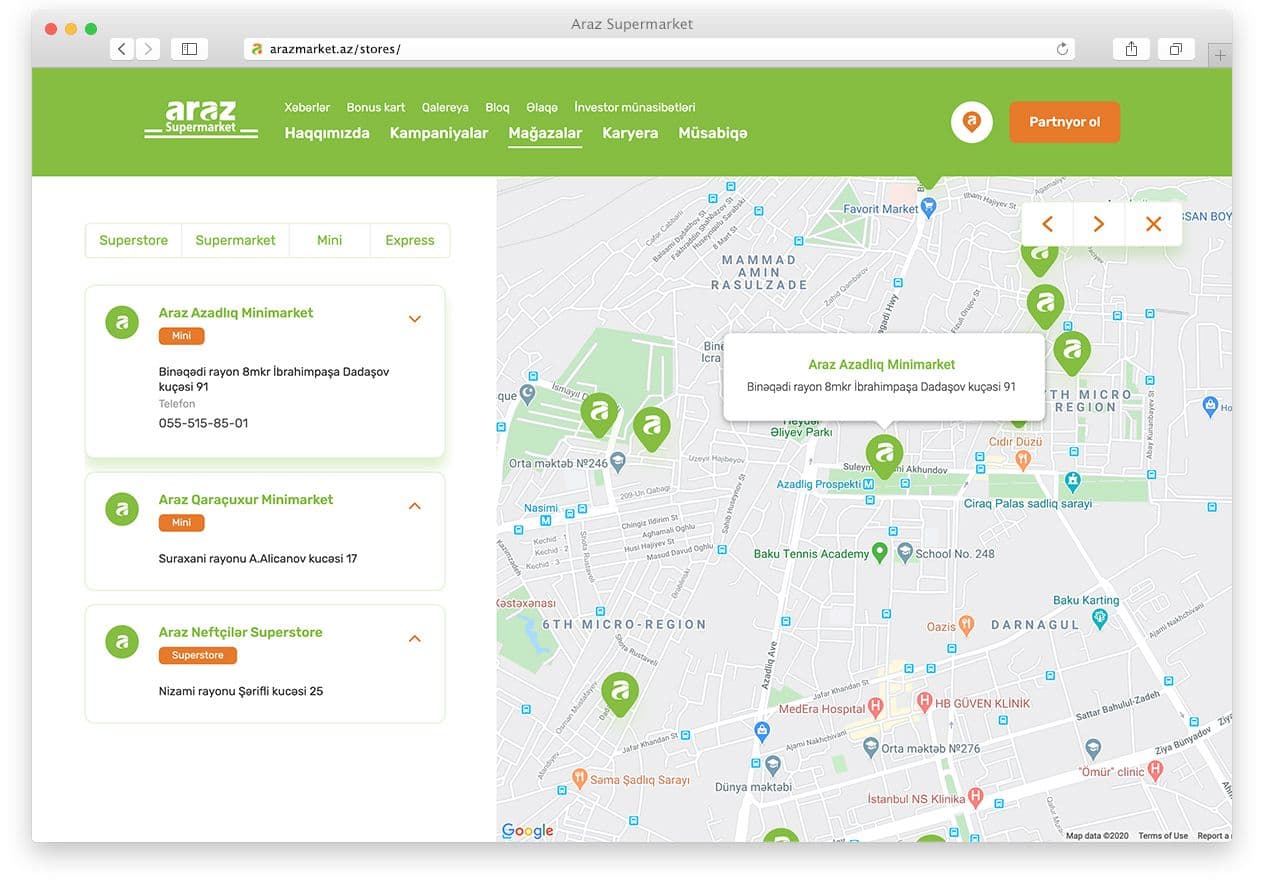Open the Əlaqə link
Viewport: 1264px width, 891px height.
(x=542, y=107)
